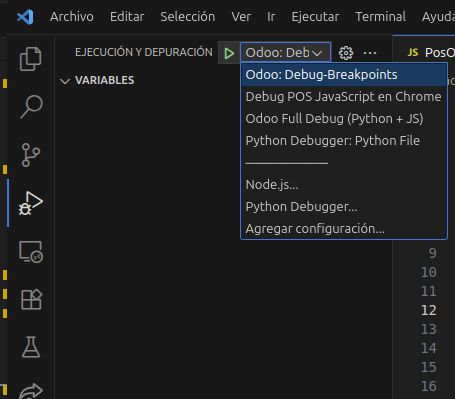Click the share arrow activity bar icon
This screenshot has width=455, height=399.
pos(31,391)
